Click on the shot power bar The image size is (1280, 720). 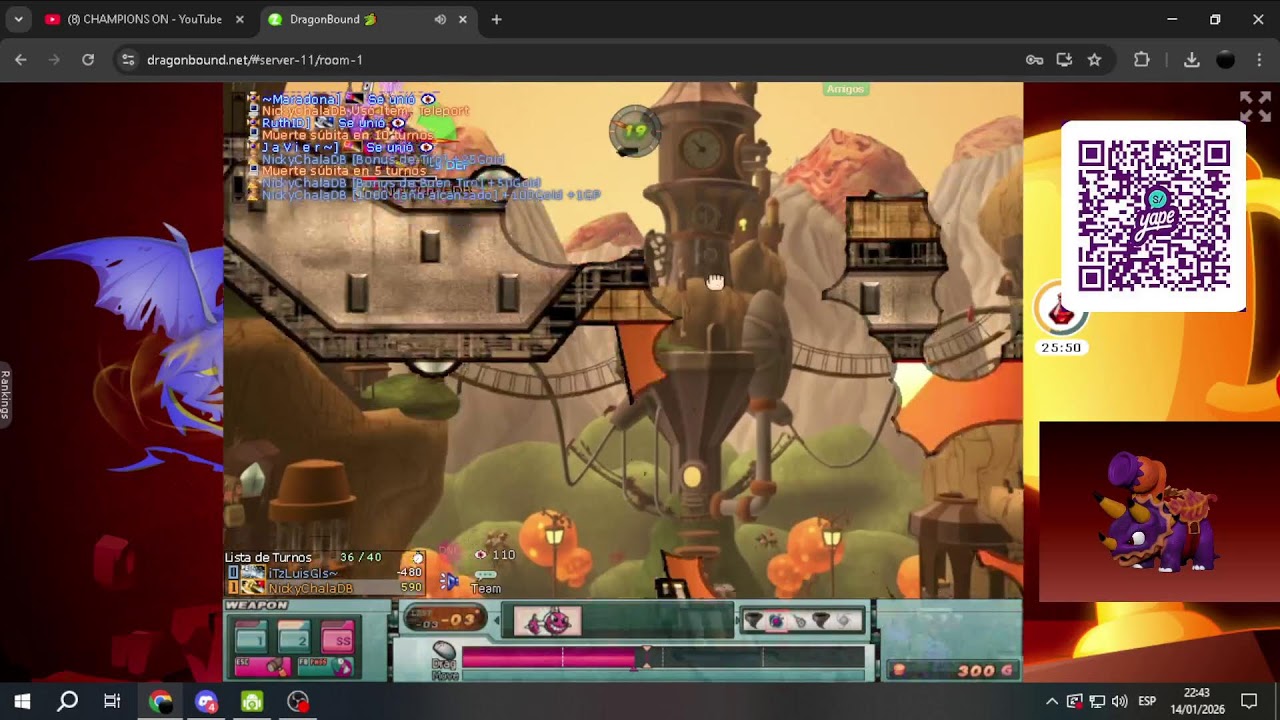tap(663, 657)
